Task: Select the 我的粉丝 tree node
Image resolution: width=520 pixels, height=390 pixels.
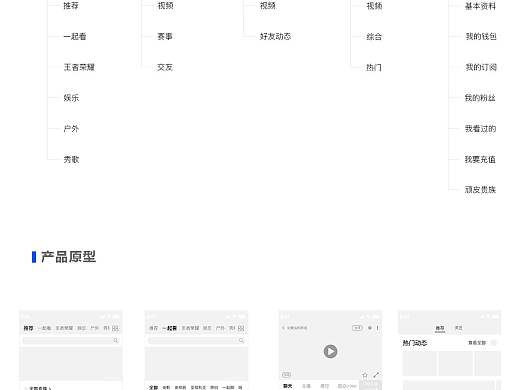Action: click(x=480, y=98)
